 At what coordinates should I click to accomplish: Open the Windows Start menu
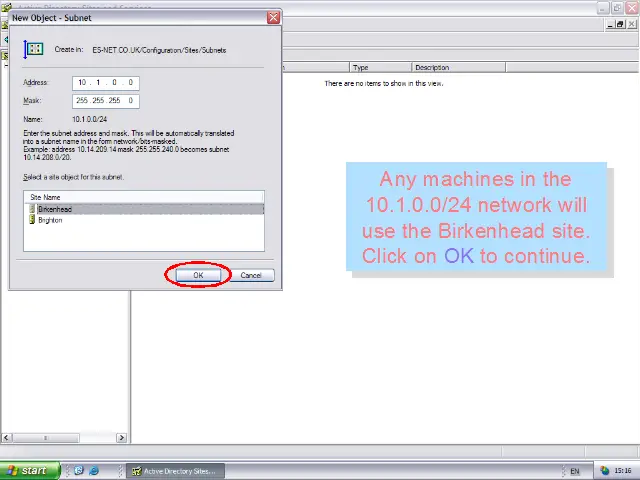(x=27, y=470)
